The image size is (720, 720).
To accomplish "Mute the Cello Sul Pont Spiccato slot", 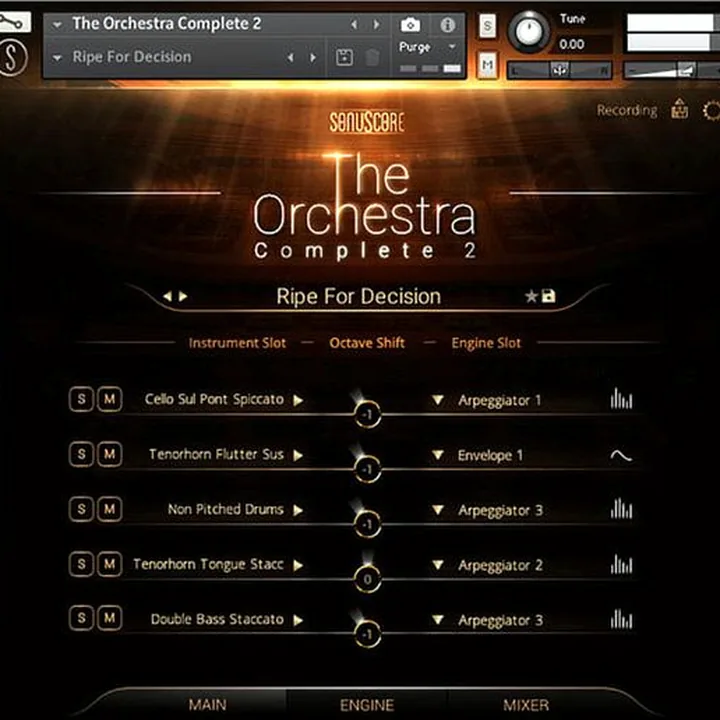I will 109,399.
